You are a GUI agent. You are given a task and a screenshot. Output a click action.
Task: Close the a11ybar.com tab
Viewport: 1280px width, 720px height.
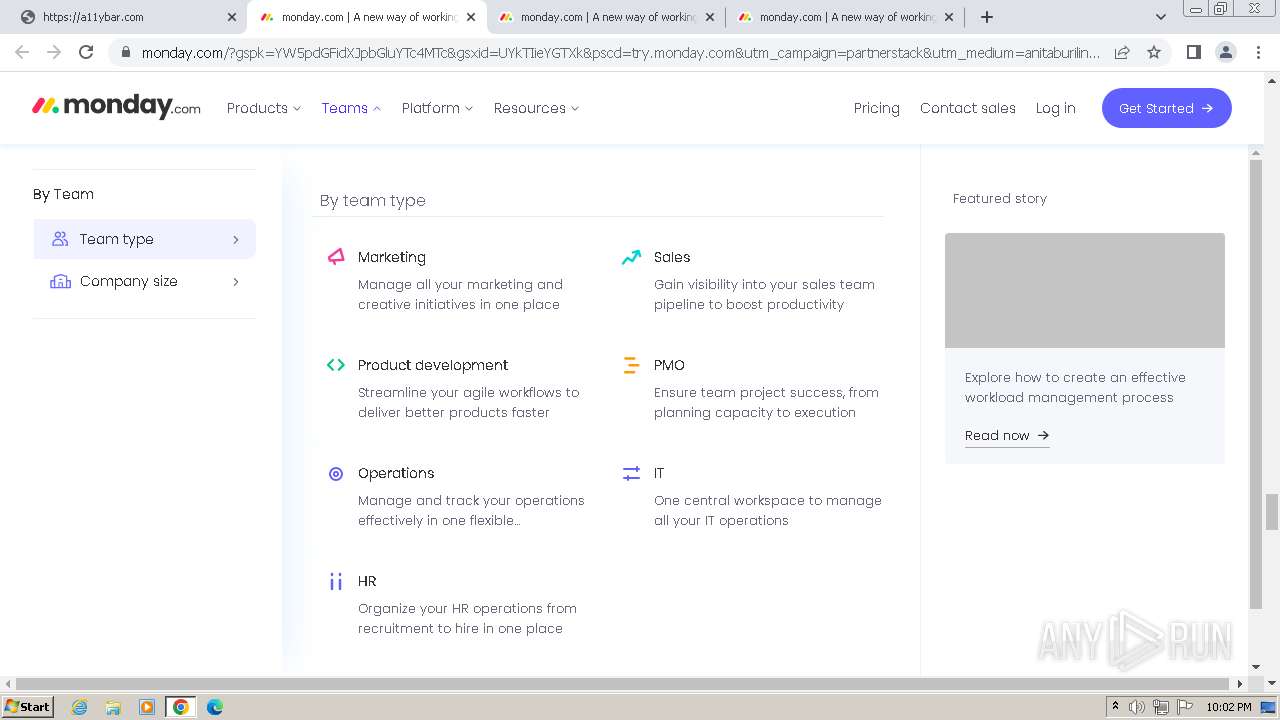pos(231,17)
